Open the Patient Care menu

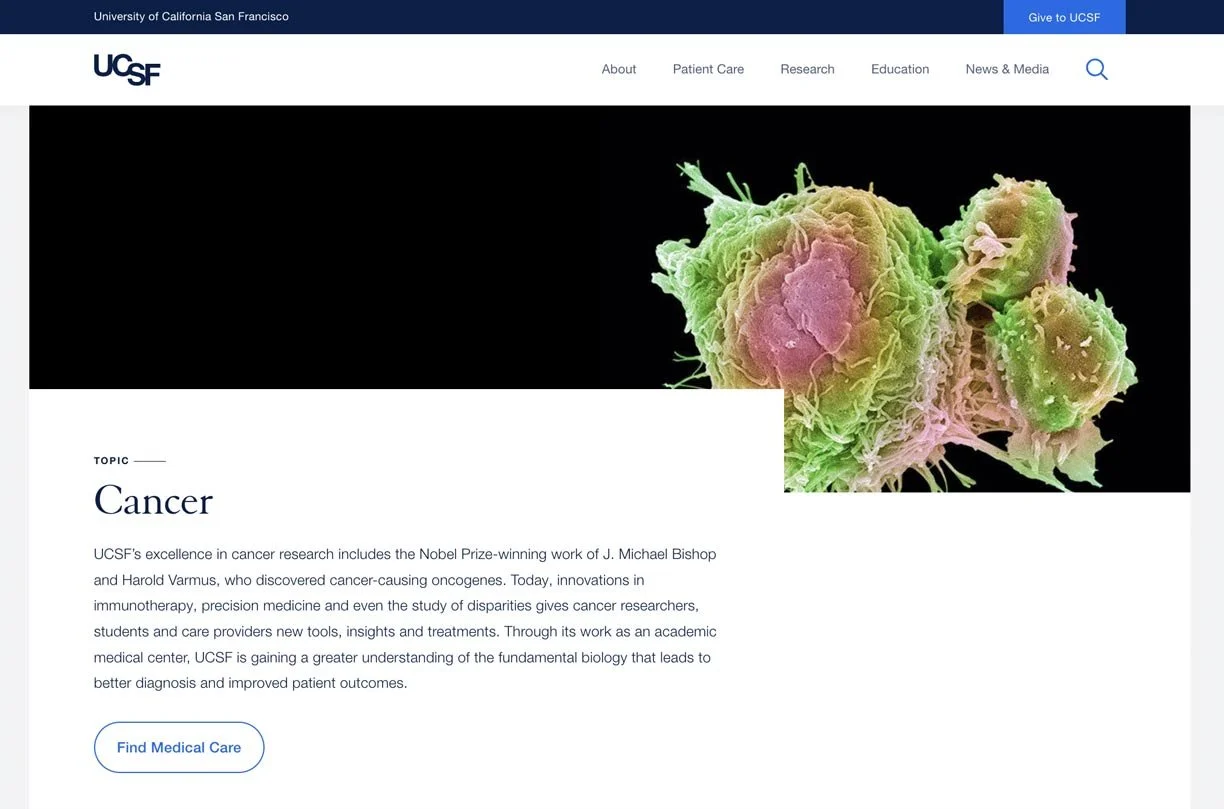tap(708, 69)
